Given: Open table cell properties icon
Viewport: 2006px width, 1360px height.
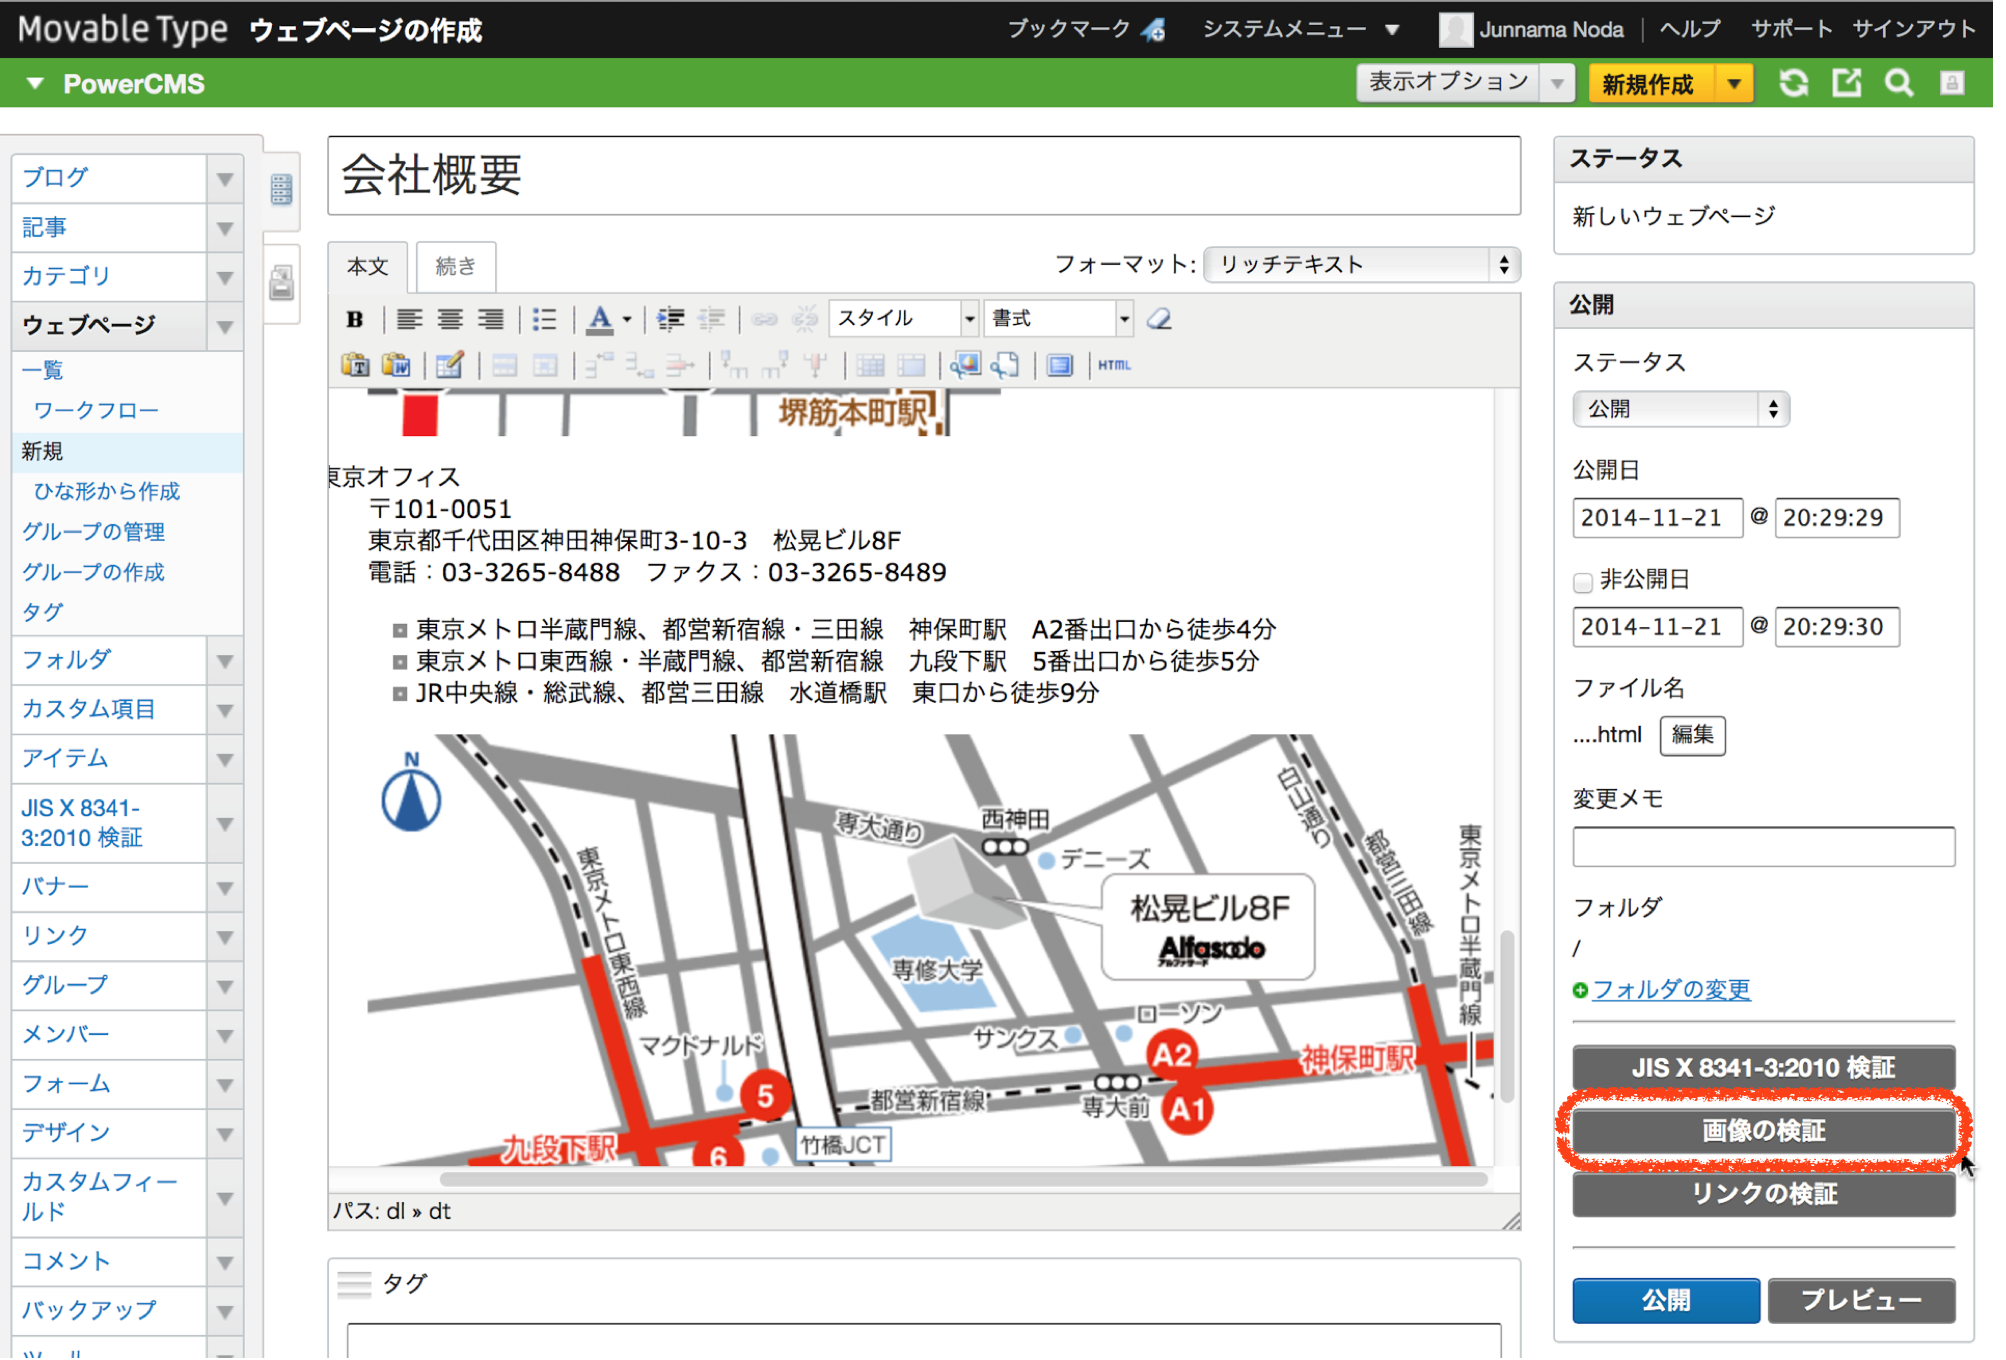Looking at the screenshot, I should tap(545, 366).
